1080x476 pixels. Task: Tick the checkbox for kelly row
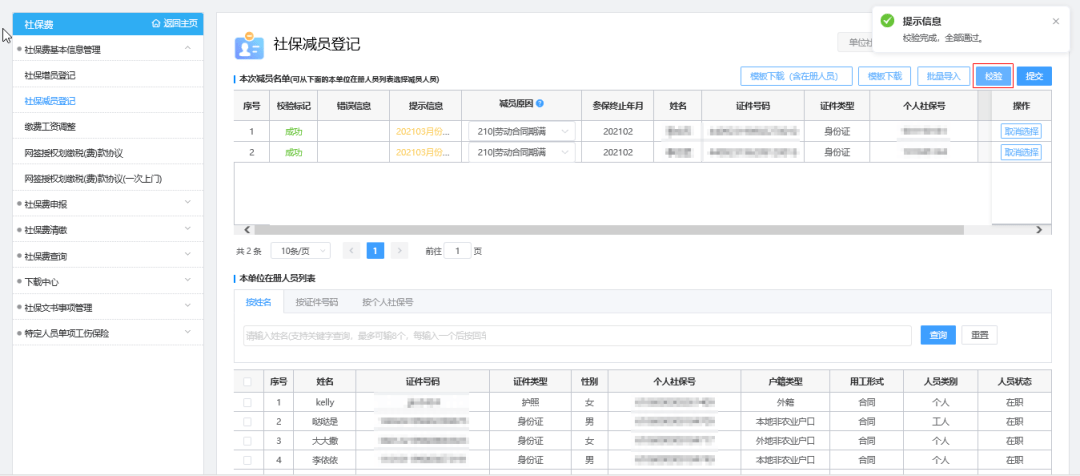click(247, 402)
